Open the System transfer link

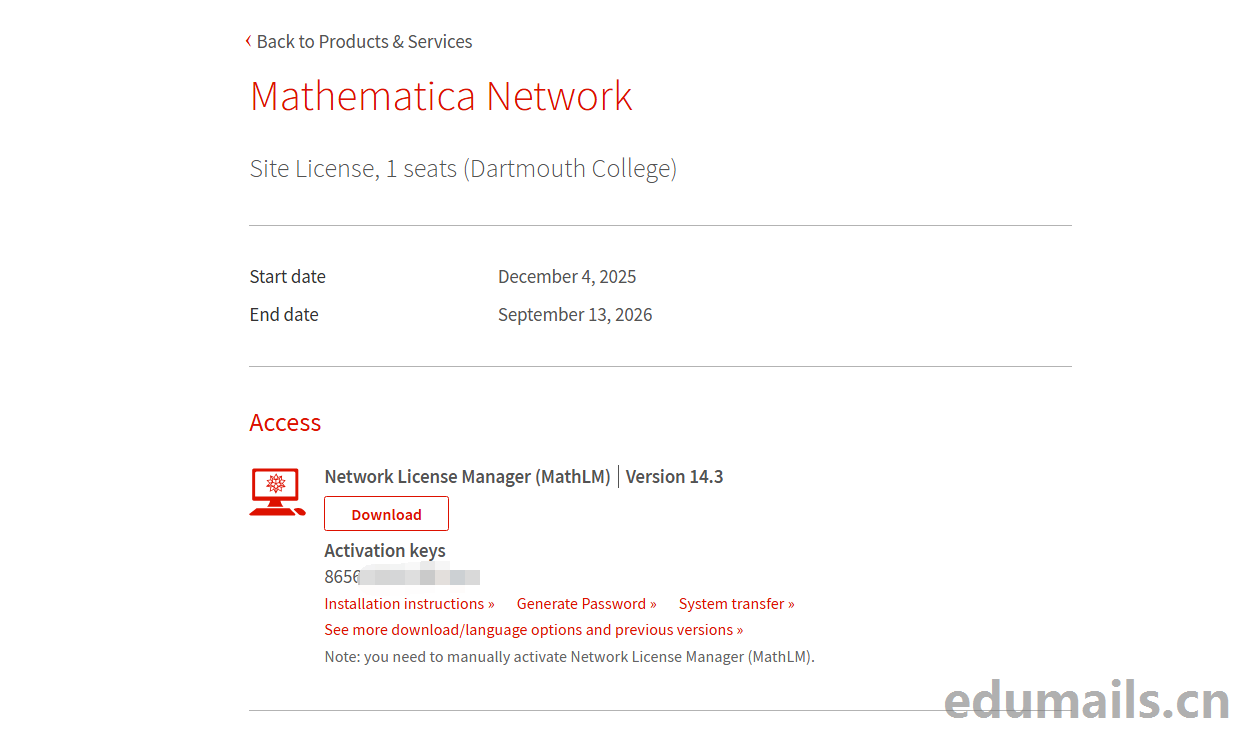(x=736, y=604)
